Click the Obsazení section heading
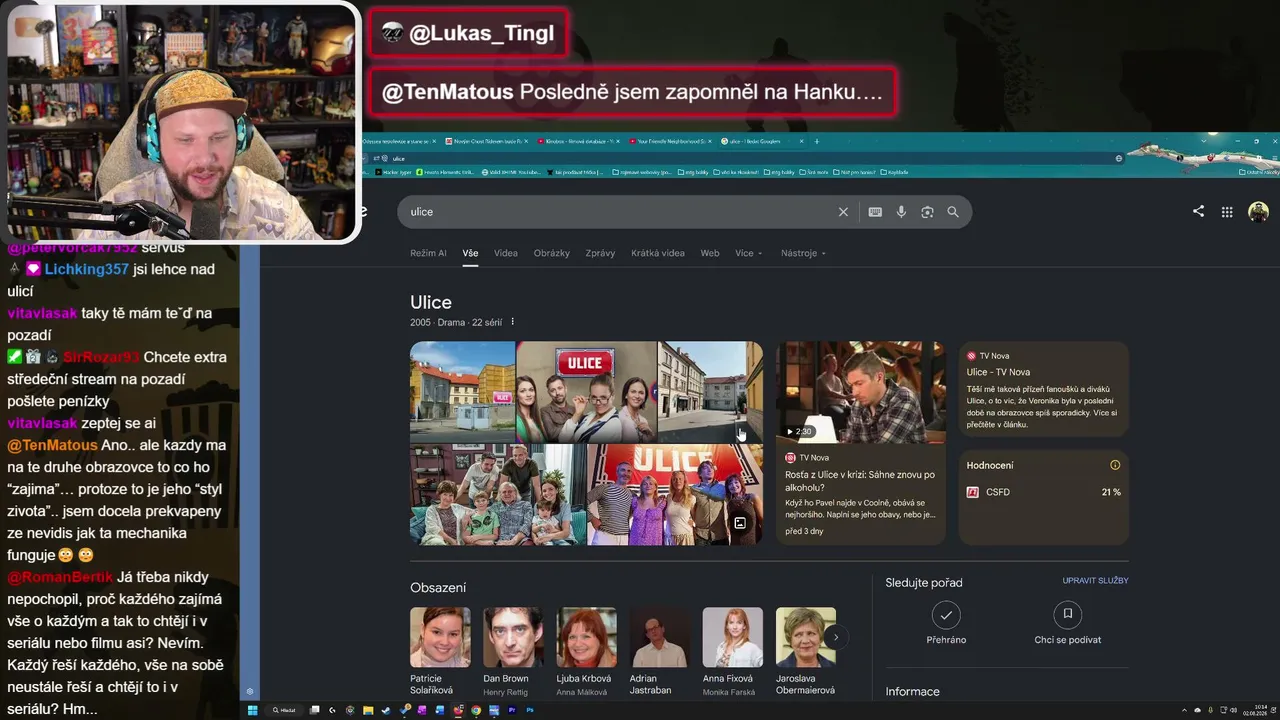This screenshot has height=720, width=1280. tap(438, 588)
